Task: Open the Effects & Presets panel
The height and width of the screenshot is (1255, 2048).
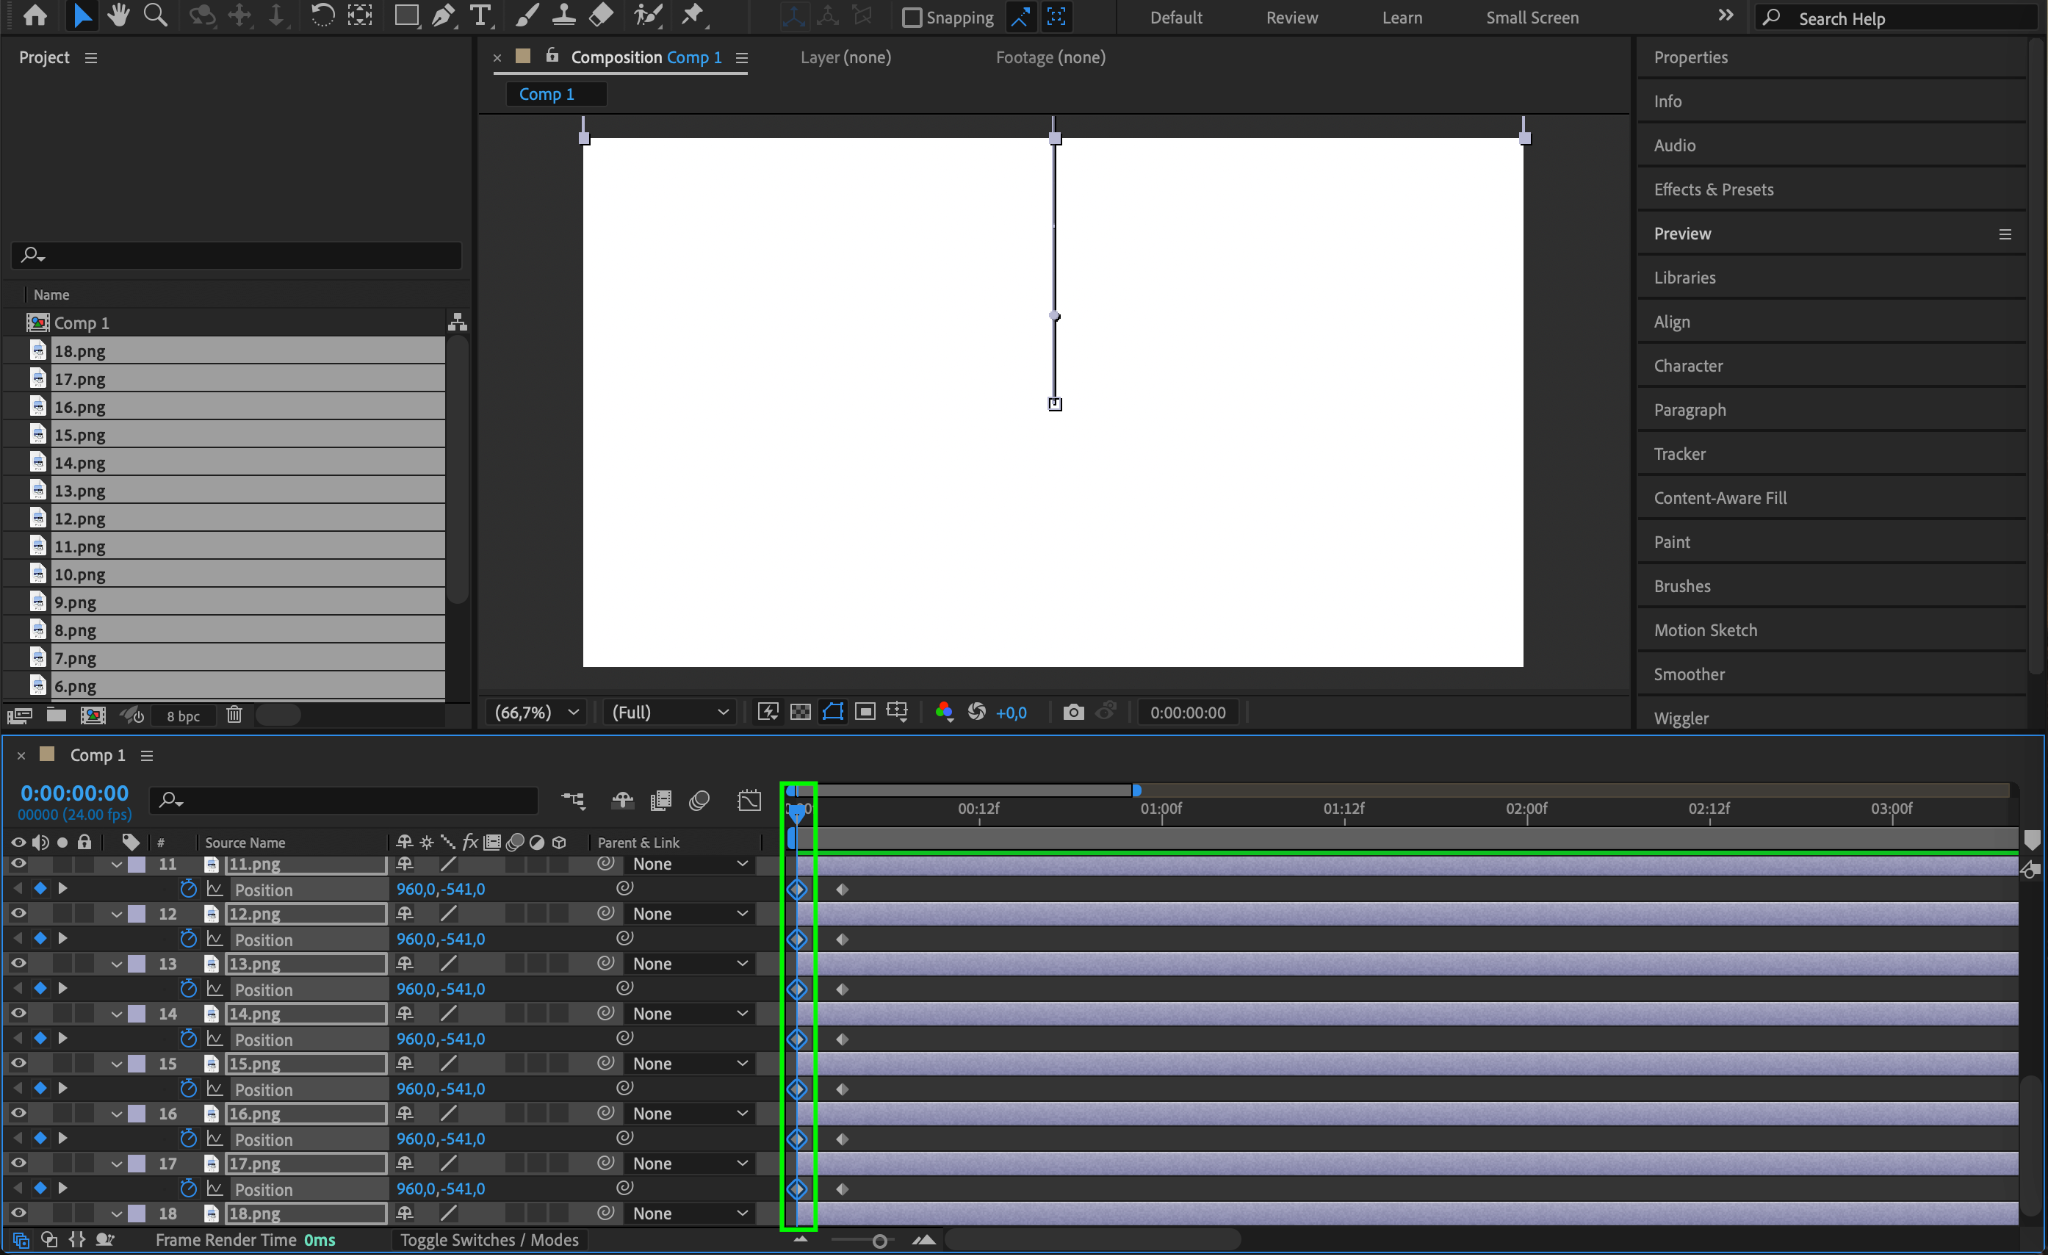Action: coord(1713,189)
